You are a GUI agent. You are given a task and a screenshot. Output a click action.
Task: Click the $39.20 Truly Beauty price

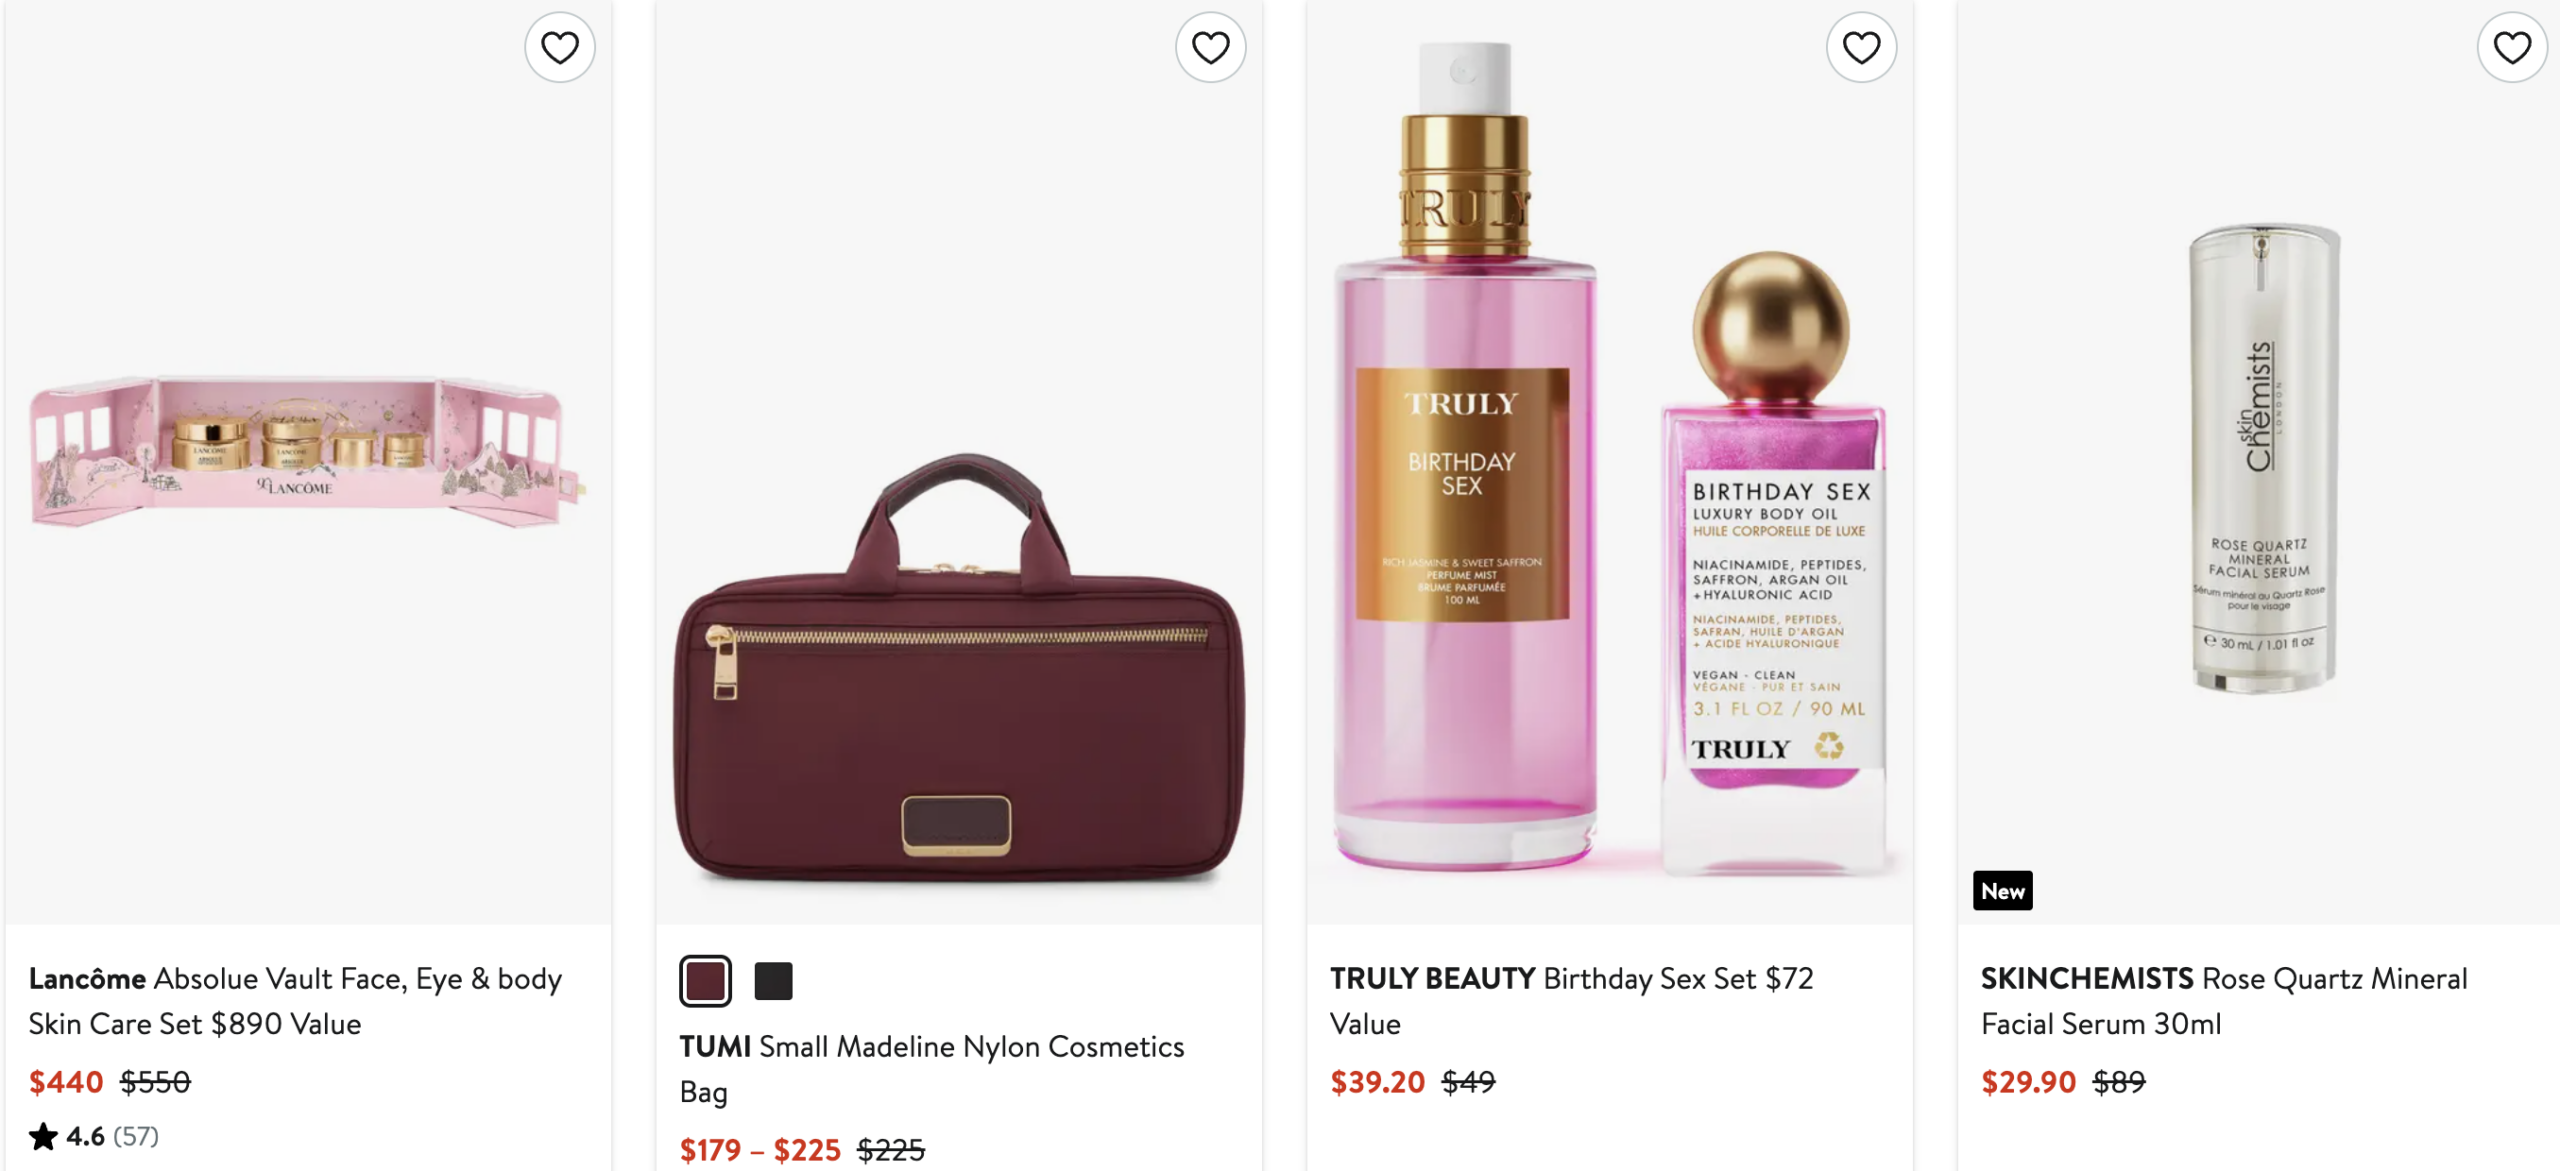(x=1377, y=1082)
